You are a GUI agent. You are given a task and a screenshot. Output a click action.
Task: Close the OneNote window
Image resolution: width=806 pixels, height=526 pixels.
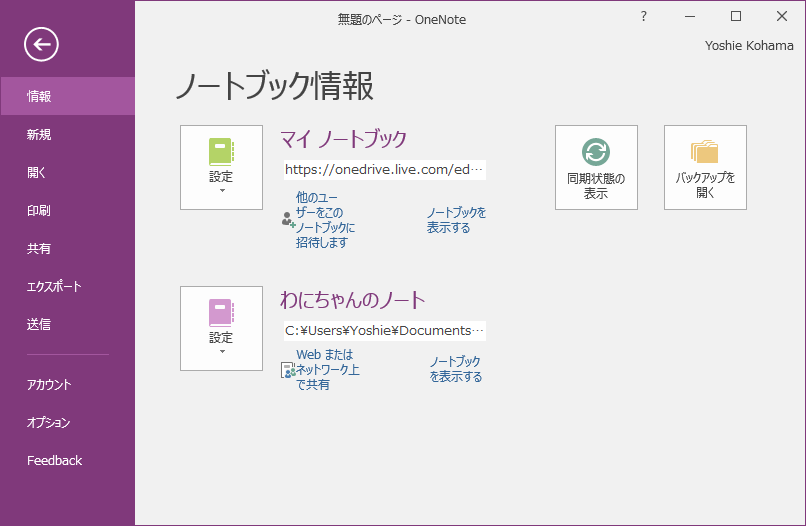click(782, 16)
